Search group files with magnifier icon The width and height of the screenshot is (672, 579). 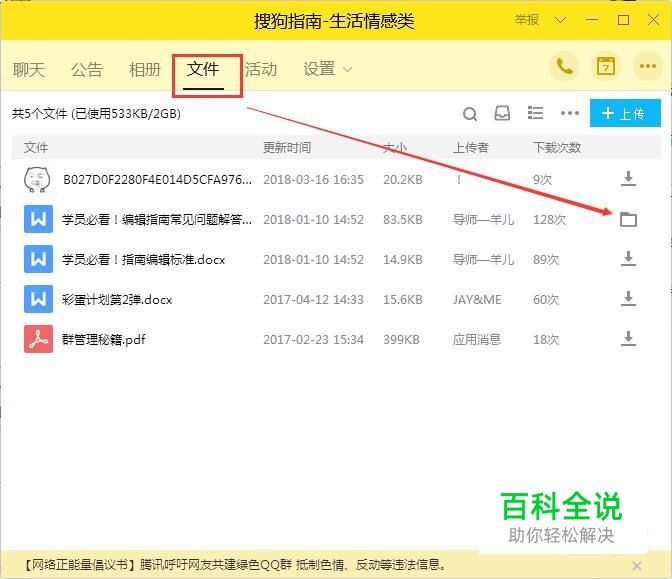(x=470, y=114)
